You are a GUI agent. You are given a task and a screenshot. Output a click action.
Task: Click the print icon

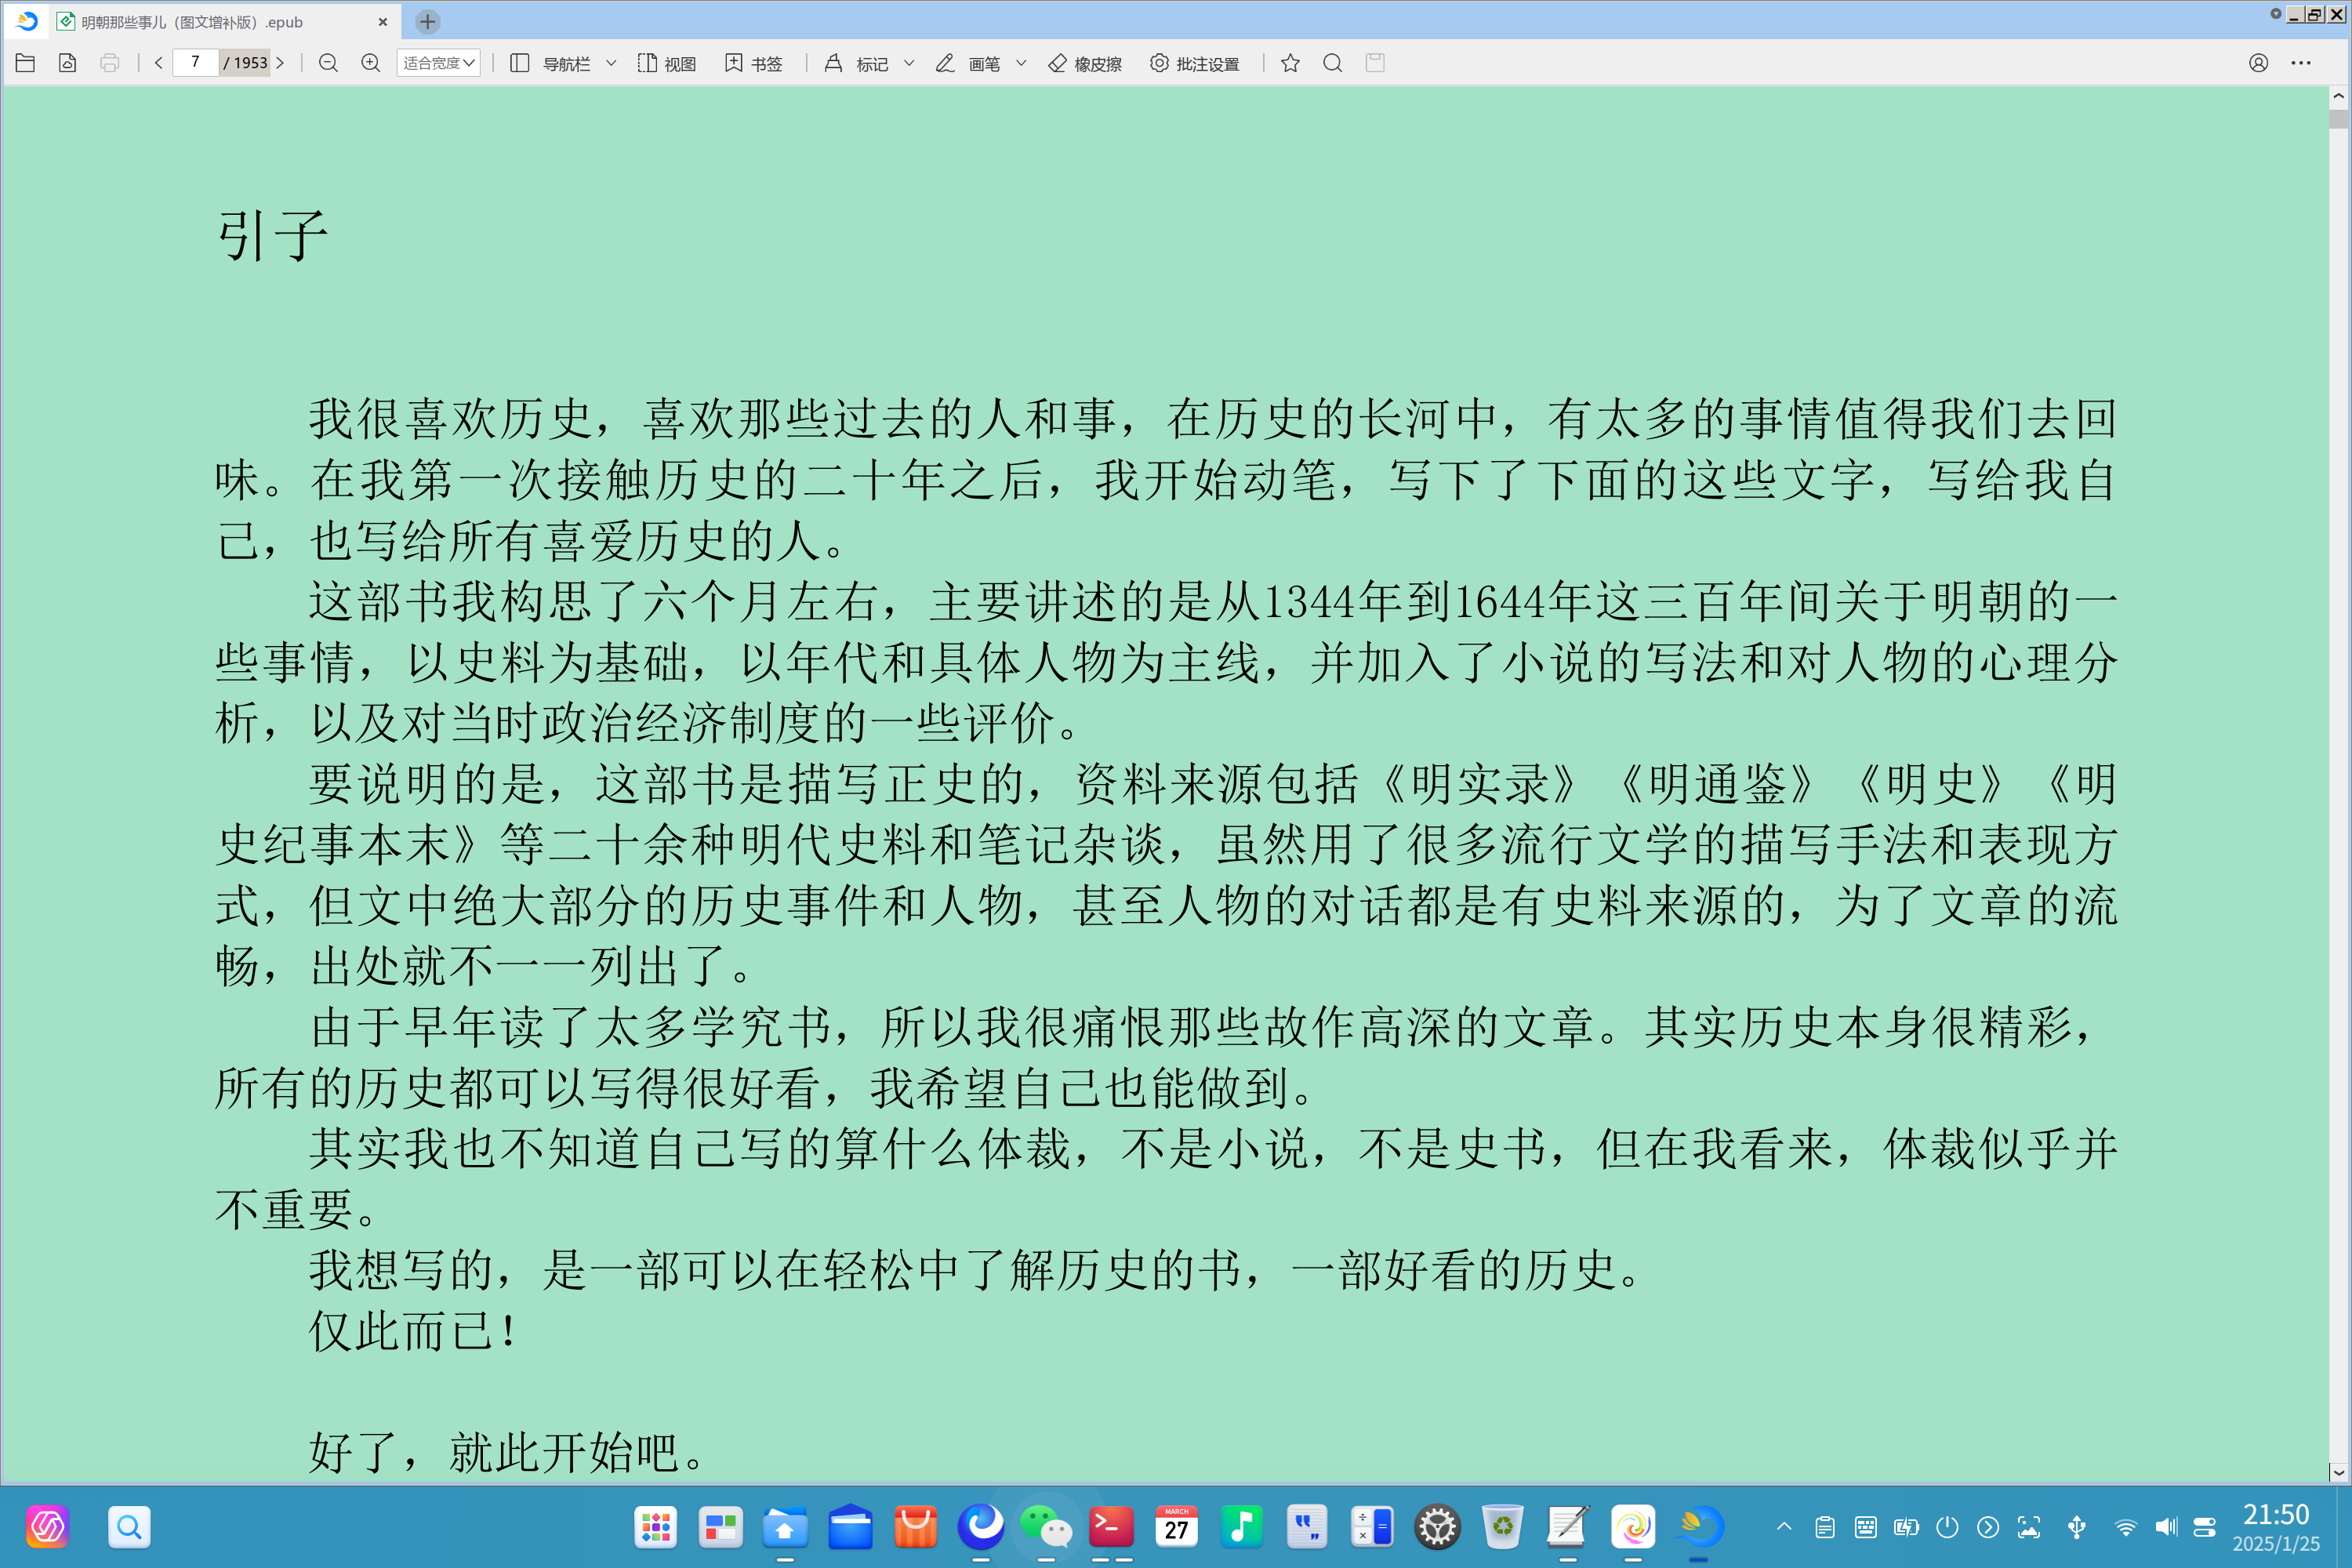point(110,63)
